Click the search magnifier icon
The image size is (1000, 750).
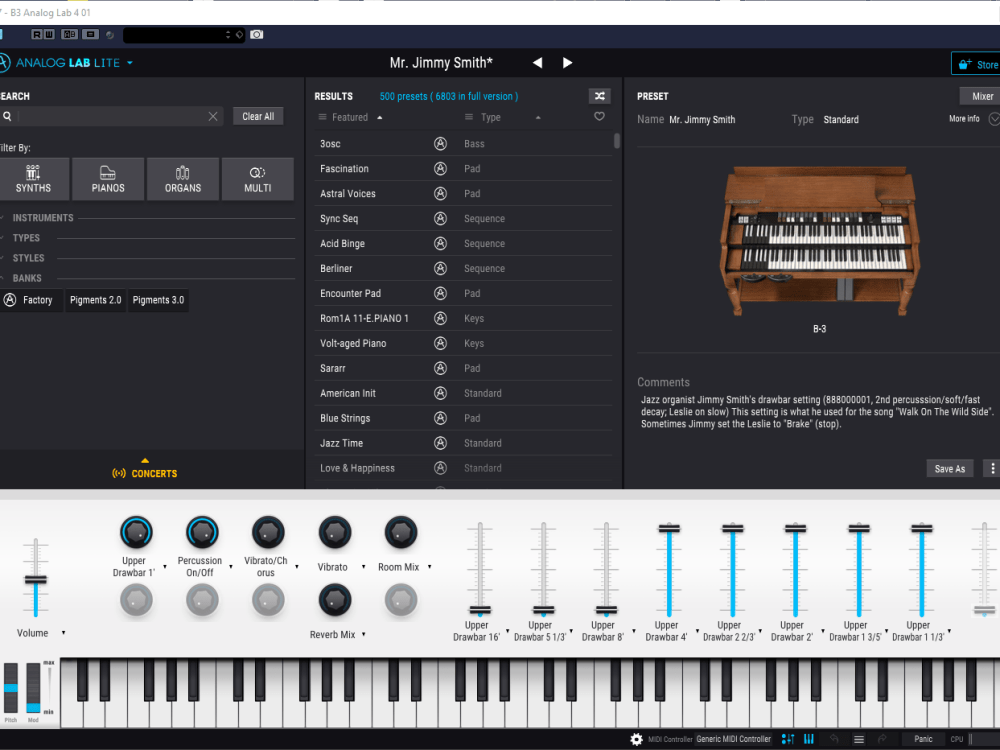click(7, 116)
